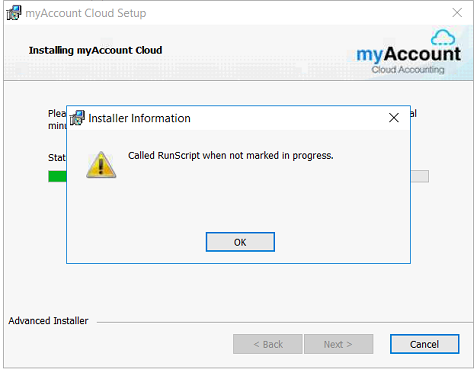This screenshot has height=370, width=476.
Task: Click the Cloud Accounting subtitle text
Action: point(408,70)
